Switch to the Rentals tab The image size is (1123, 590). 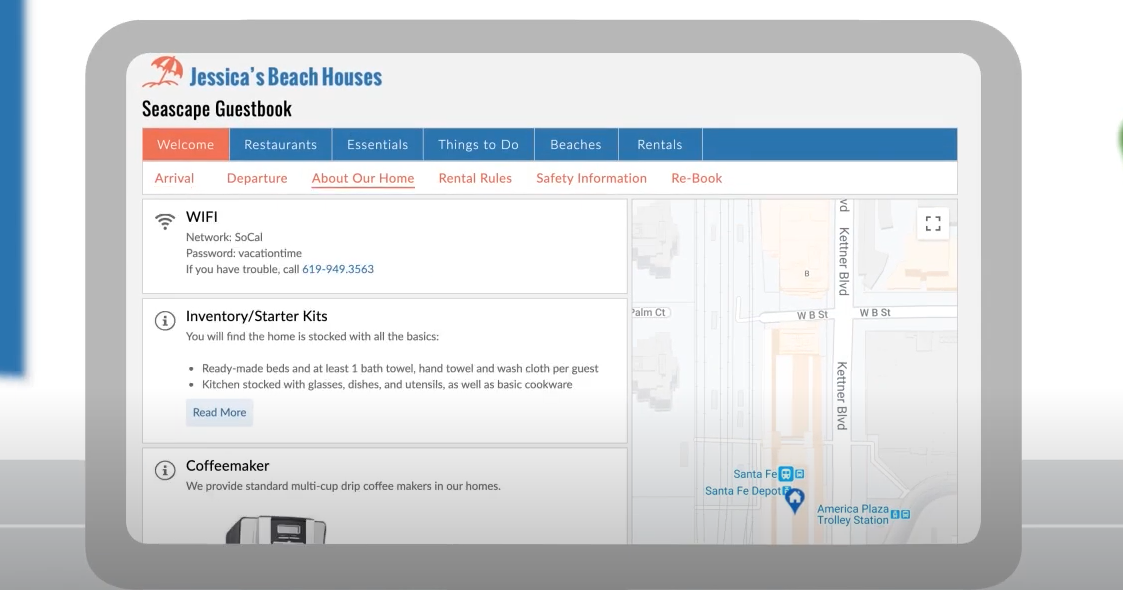[659, 144]
